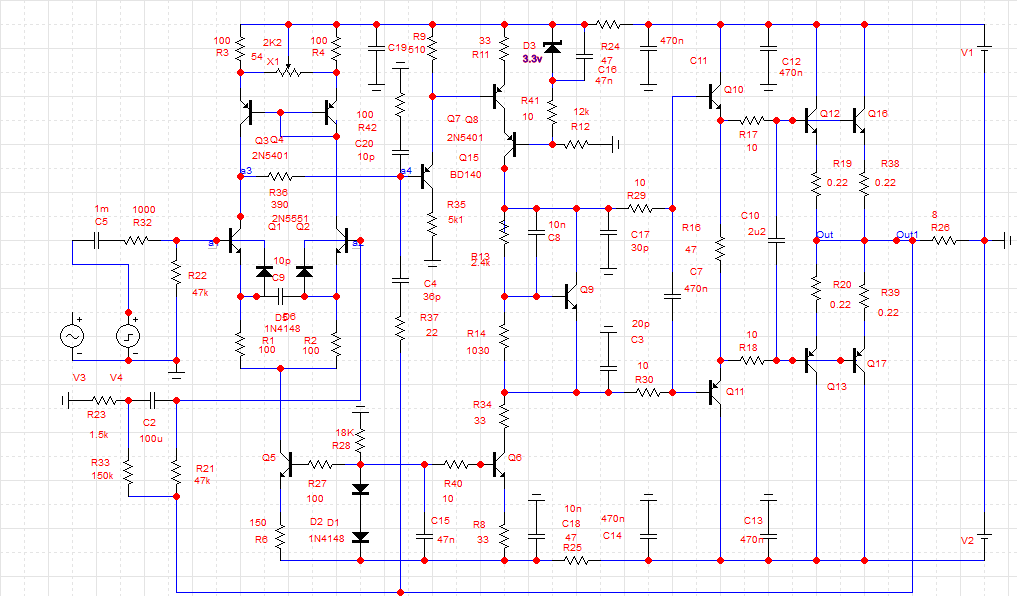Click the Q10 transistor symbol

pos(713,97)
